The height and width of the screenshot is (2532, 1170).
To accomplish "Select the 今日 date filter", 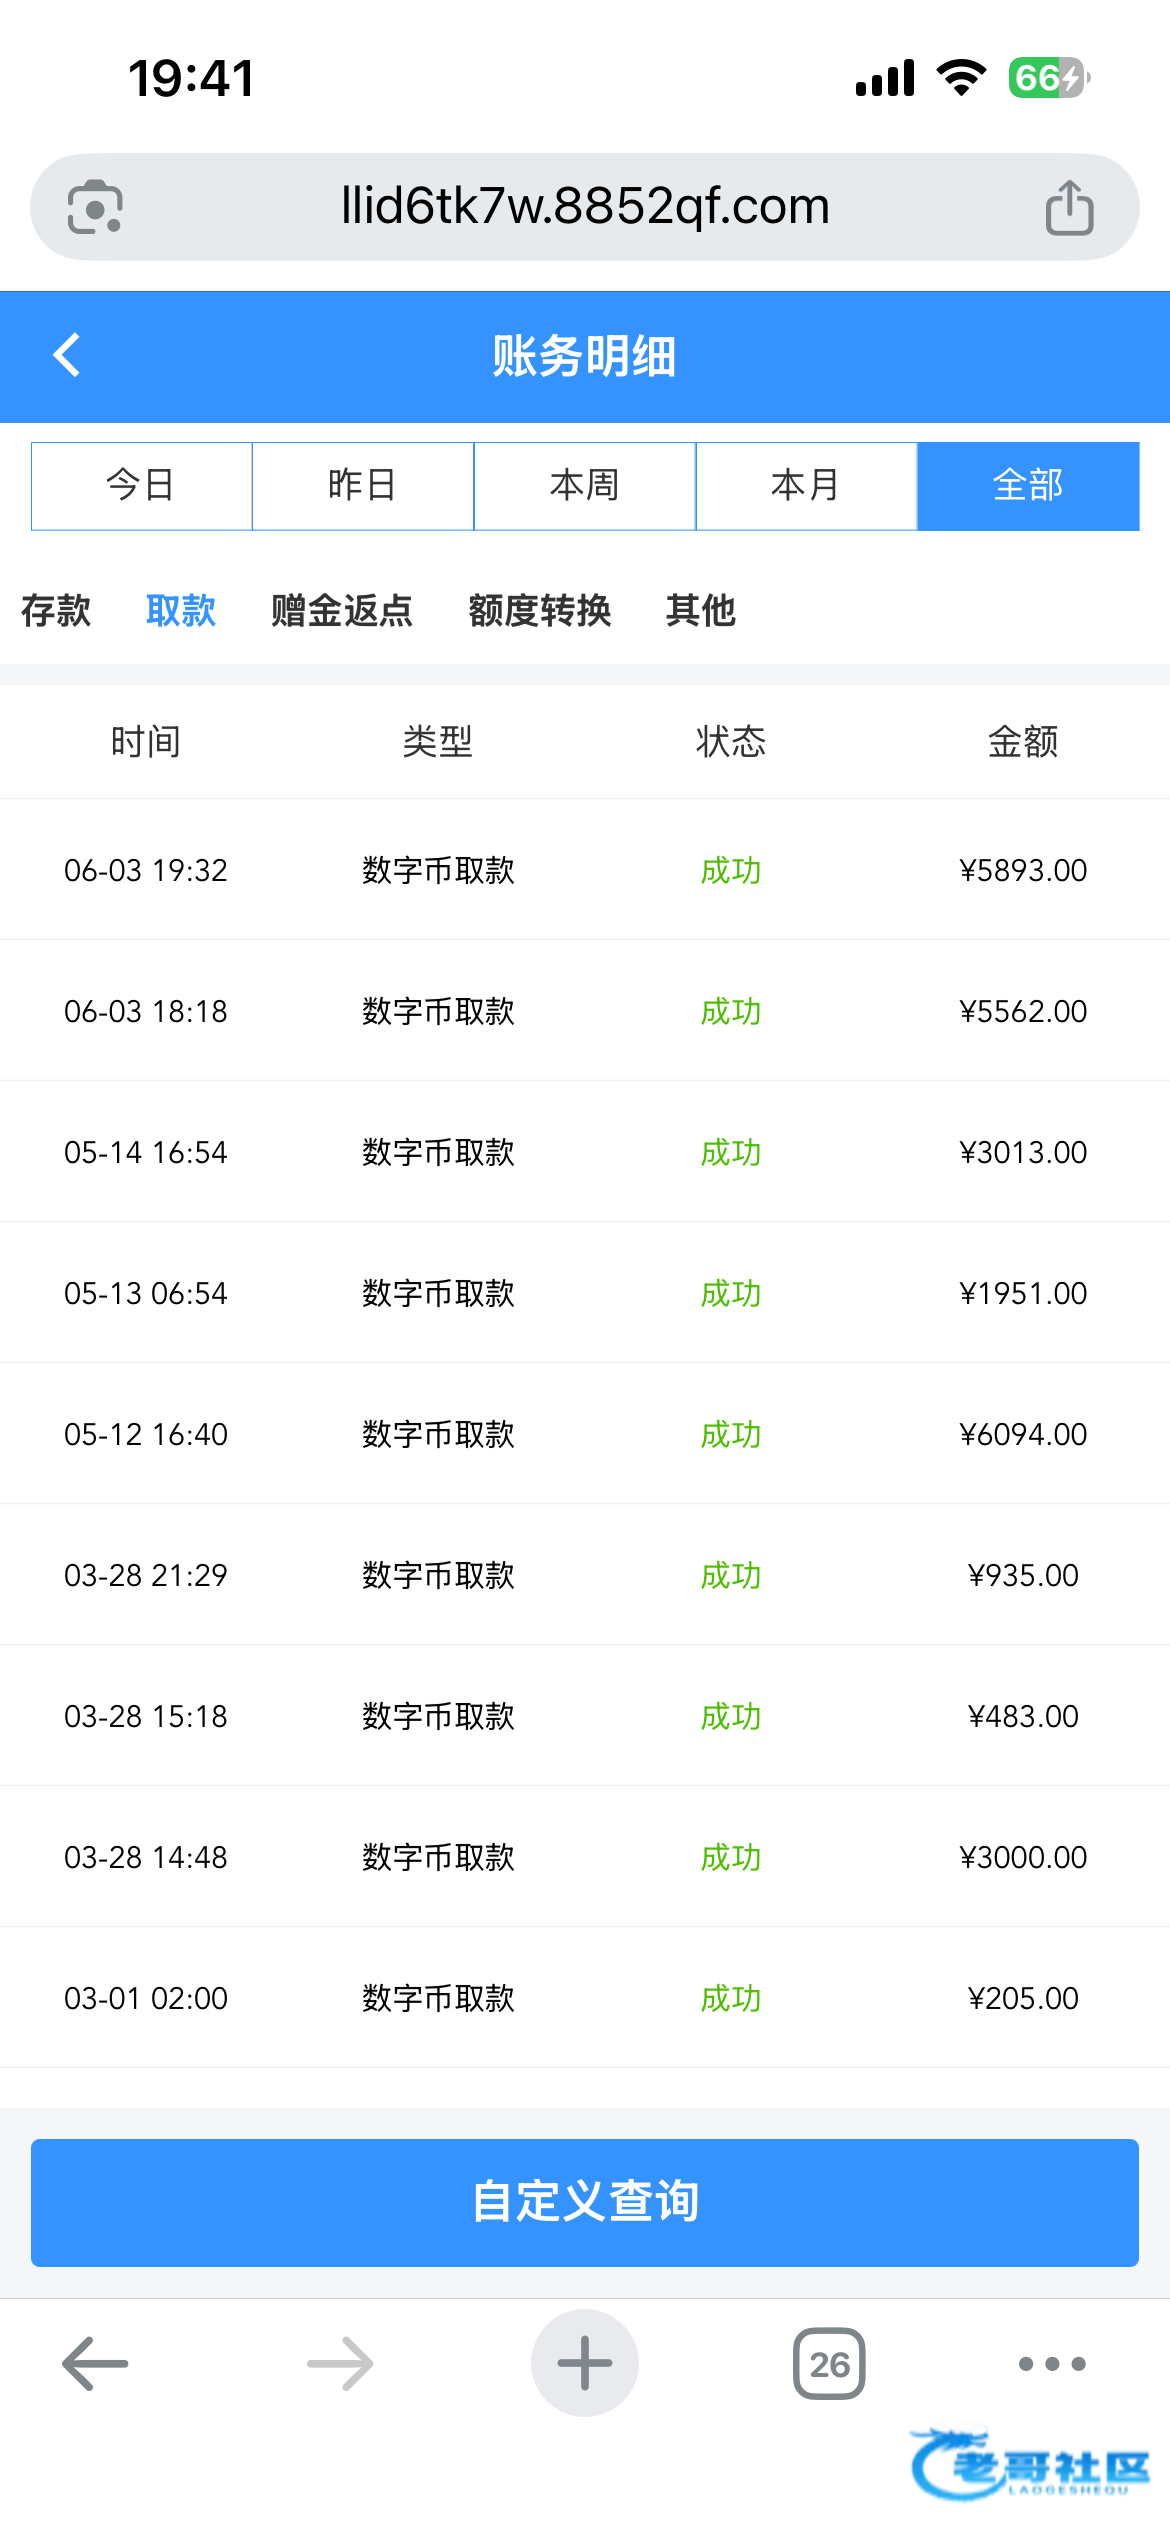I will click(x=141, y=486).
